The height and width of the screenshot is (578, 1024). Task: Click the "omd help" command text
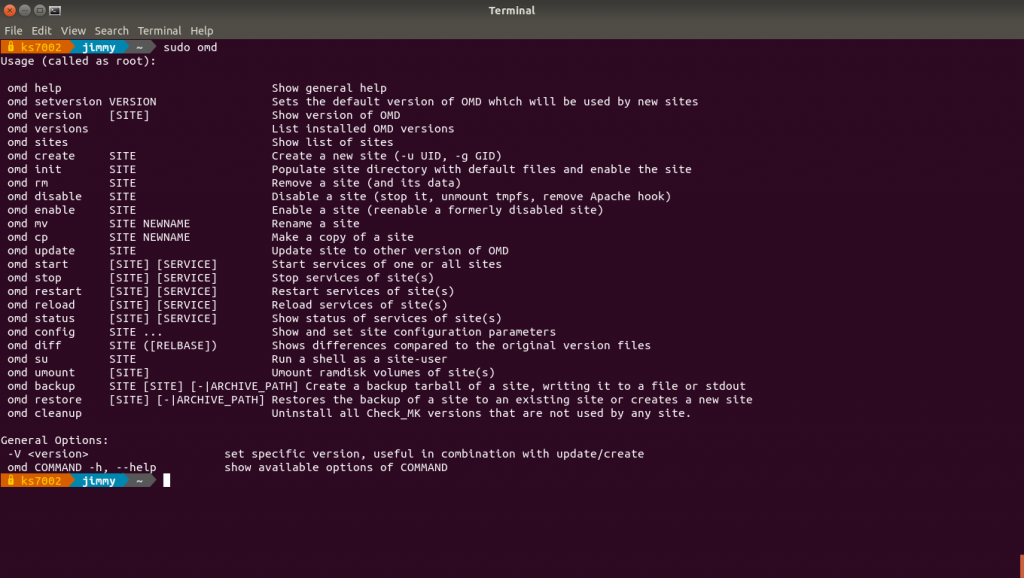35,88
